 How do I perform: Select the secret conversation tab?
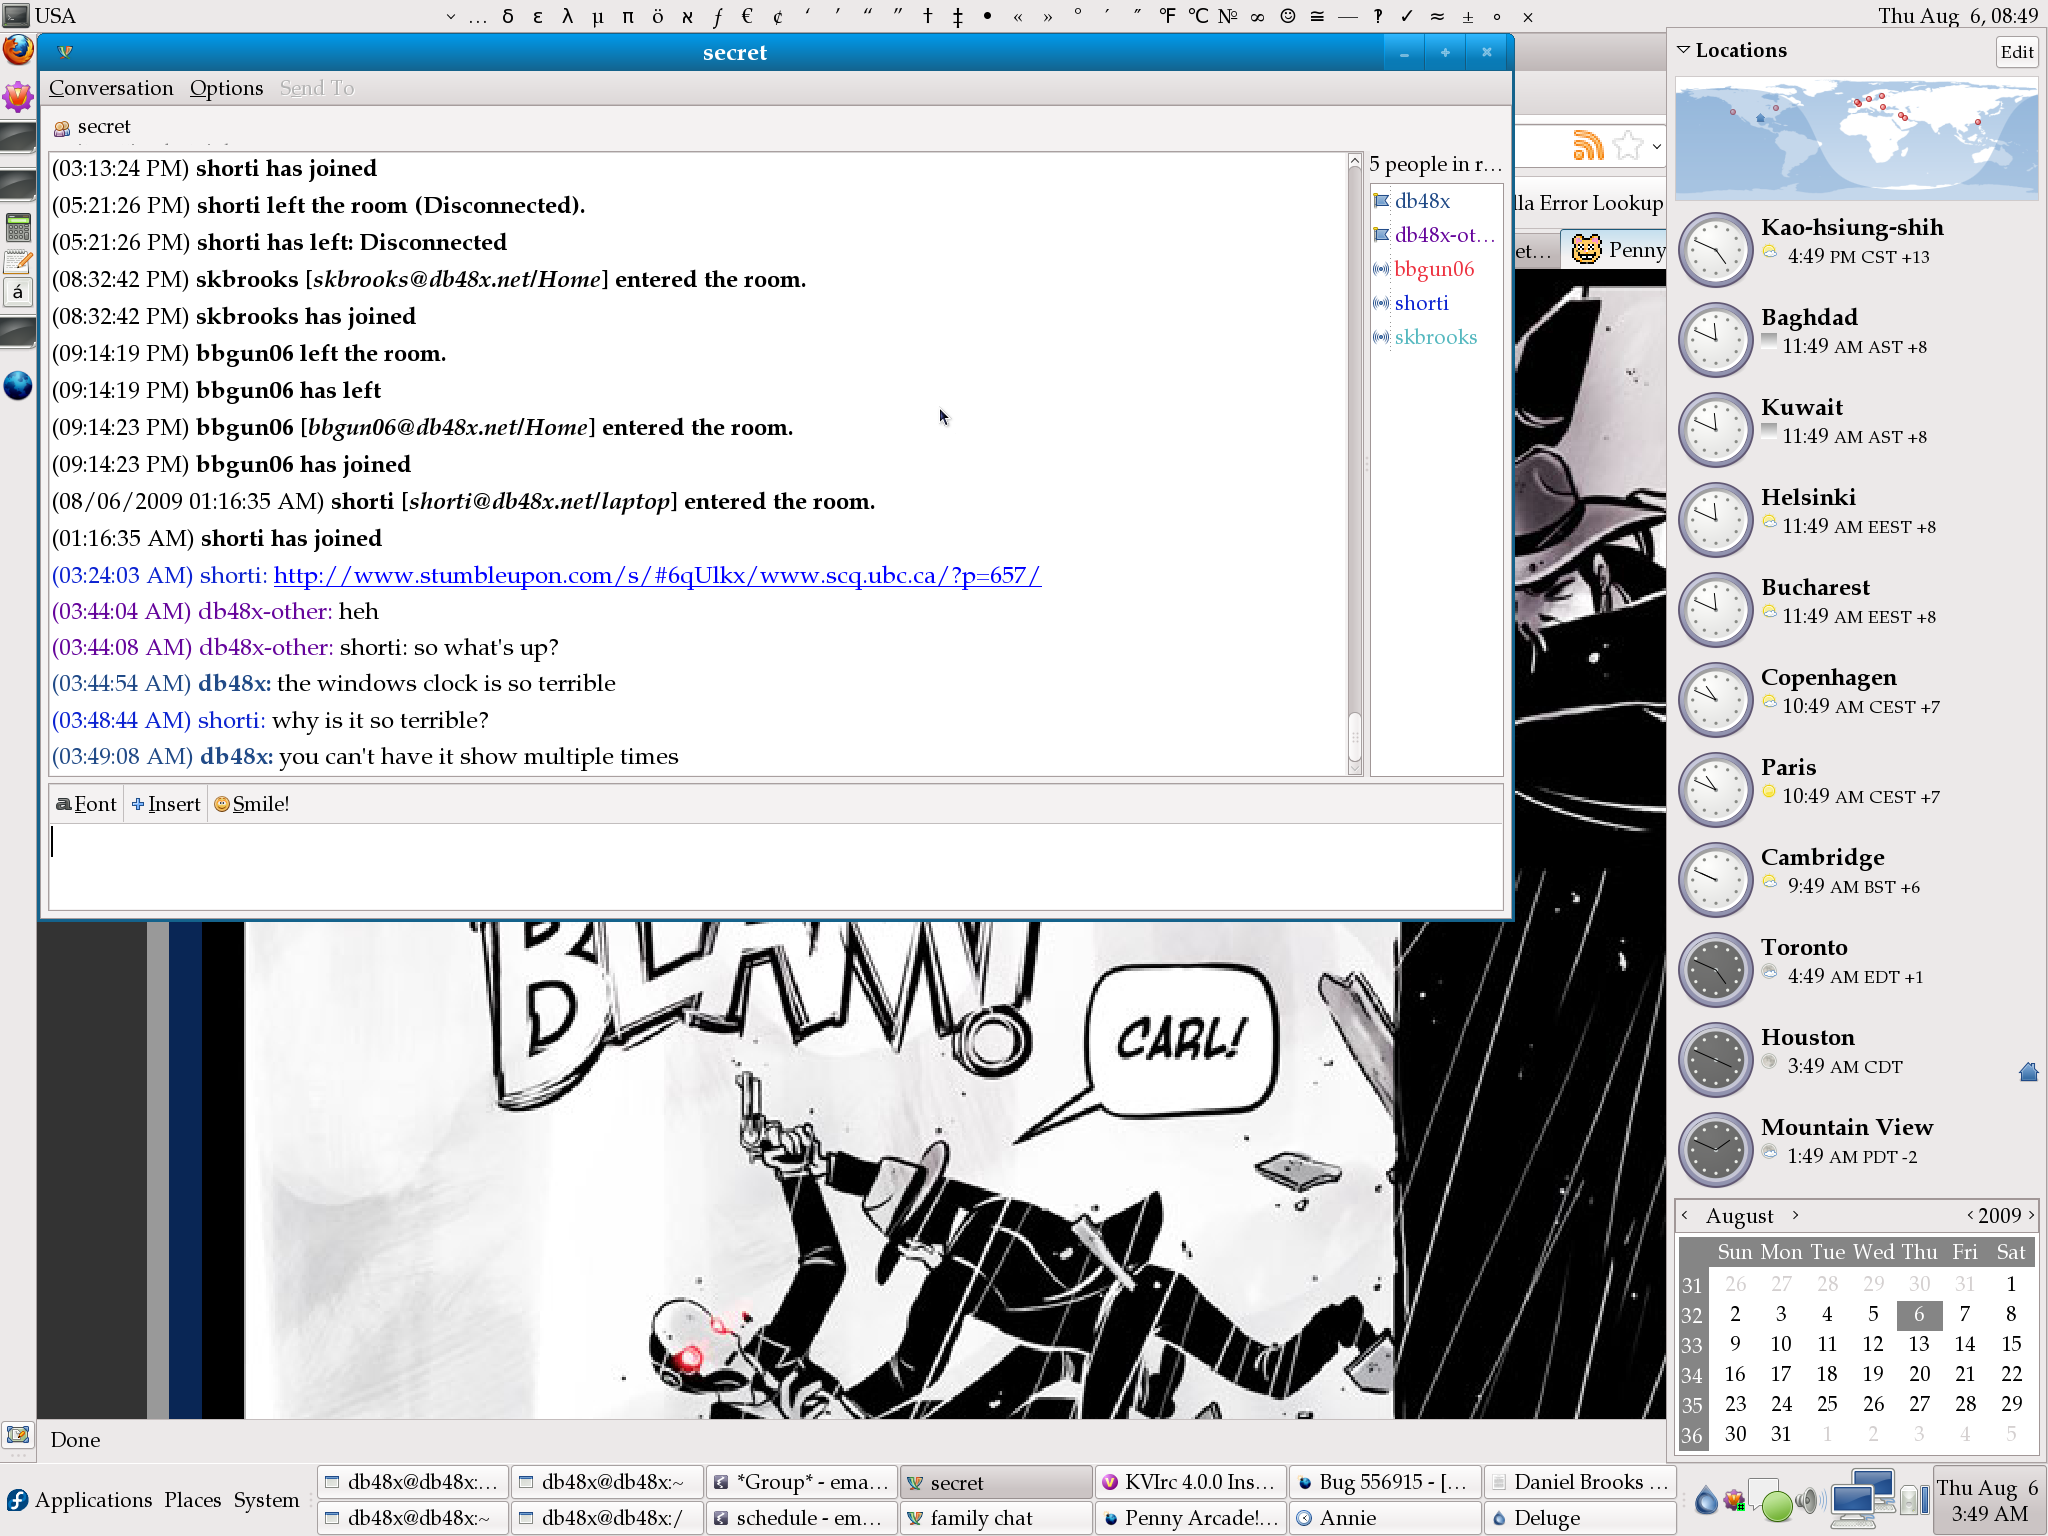pos(92,127)
